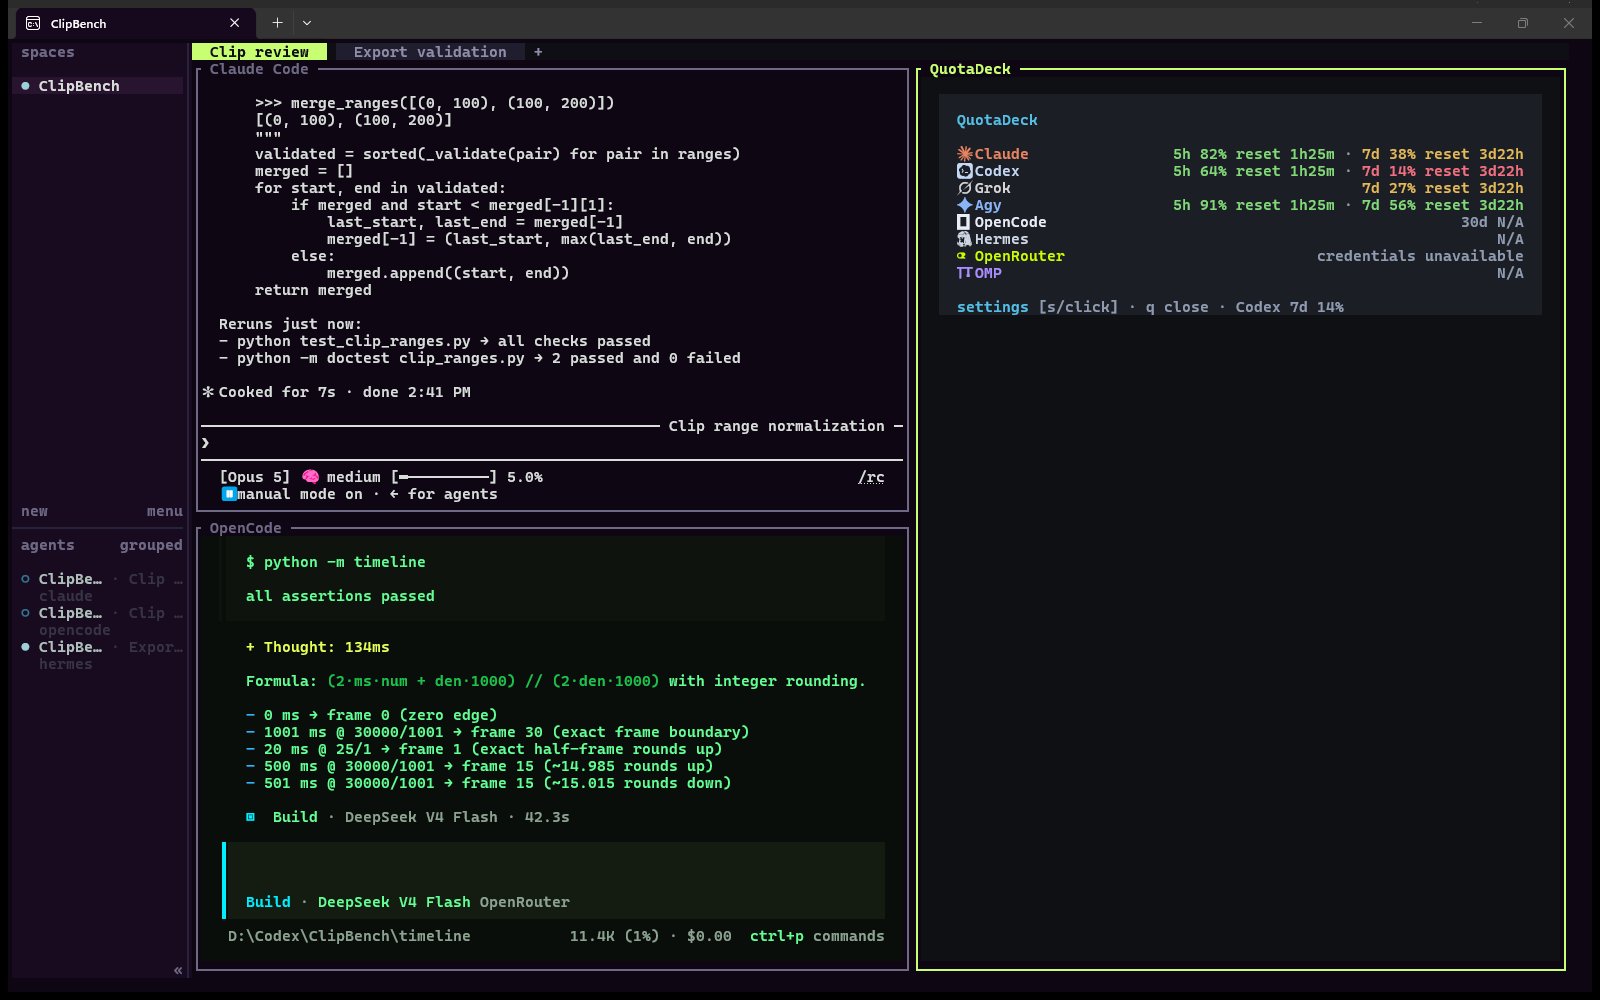This screenshot has width=1600, height=1000.
Task: Click the brain icon next to medium
Action: coord(310,477)
